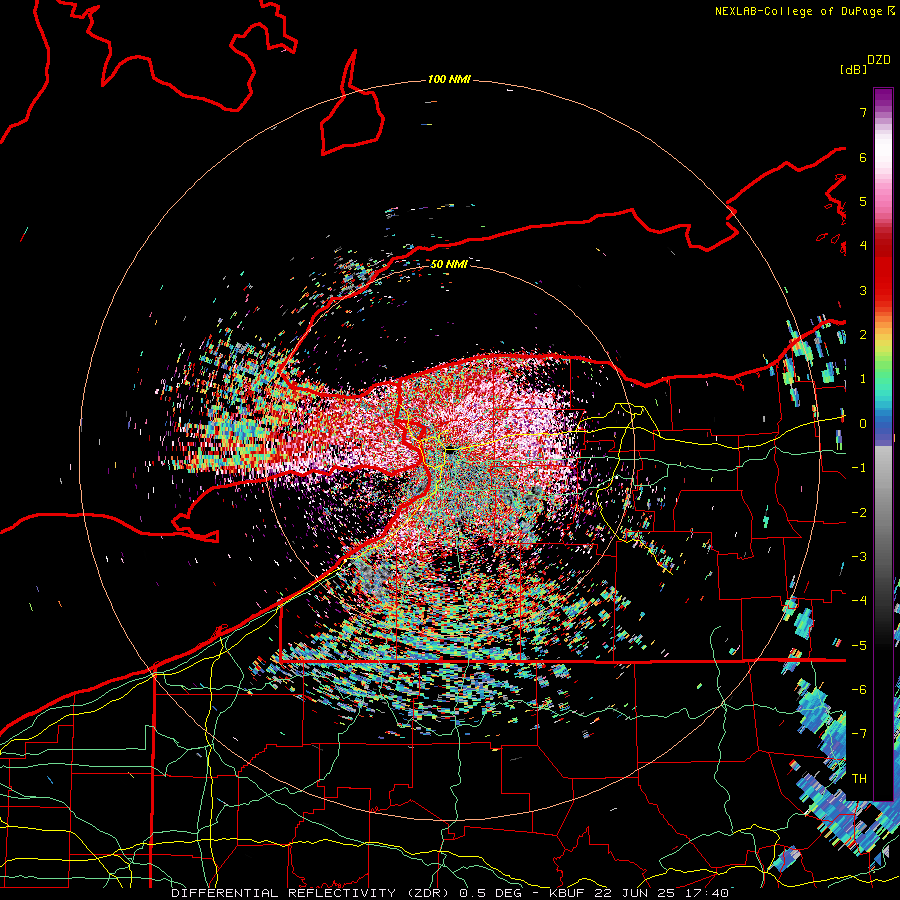The height and width of the screenshot is (900, 900).
Task: Click the 4 value on color scale
Action: coord(863,246)
